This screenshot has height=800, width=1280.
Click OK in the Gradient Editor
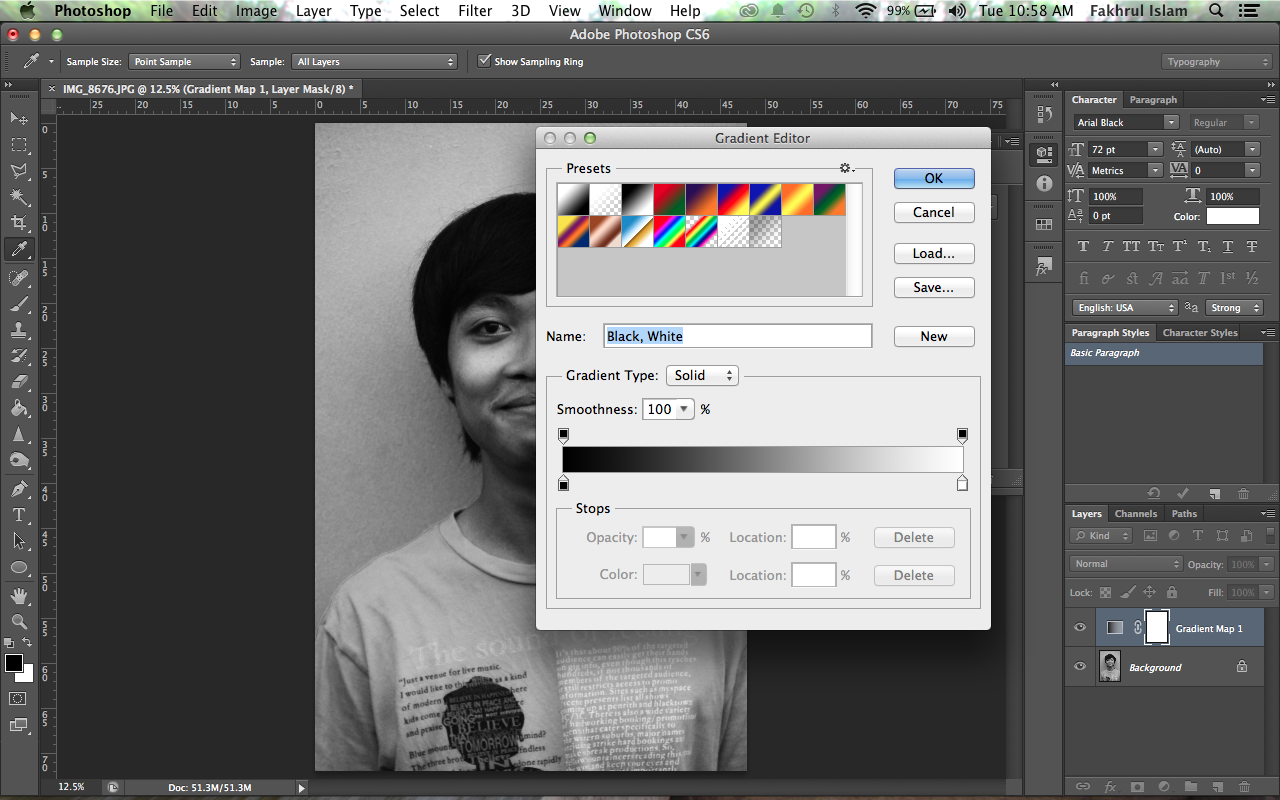[x=934, y=178]
